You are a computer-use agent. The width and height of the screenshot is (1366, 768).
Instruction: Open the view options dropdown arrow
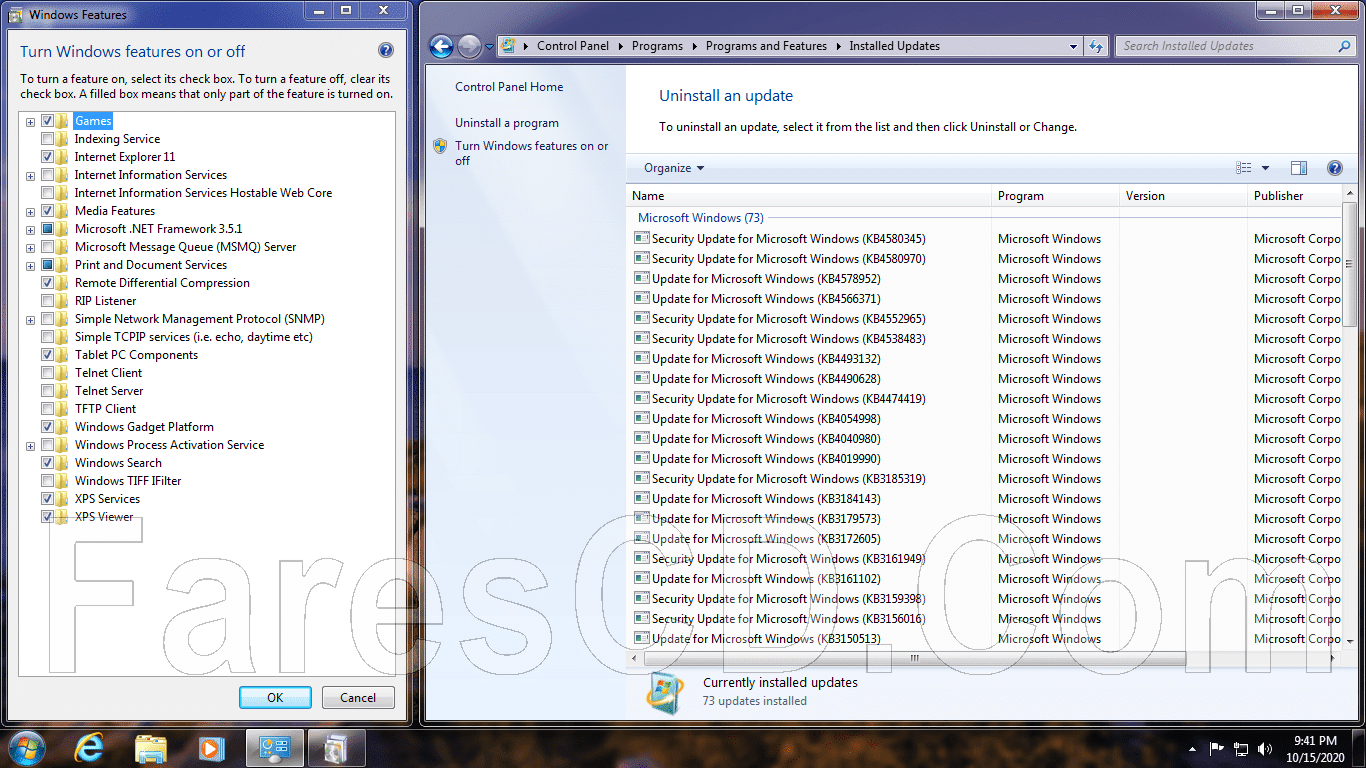tap(1265, 168)
